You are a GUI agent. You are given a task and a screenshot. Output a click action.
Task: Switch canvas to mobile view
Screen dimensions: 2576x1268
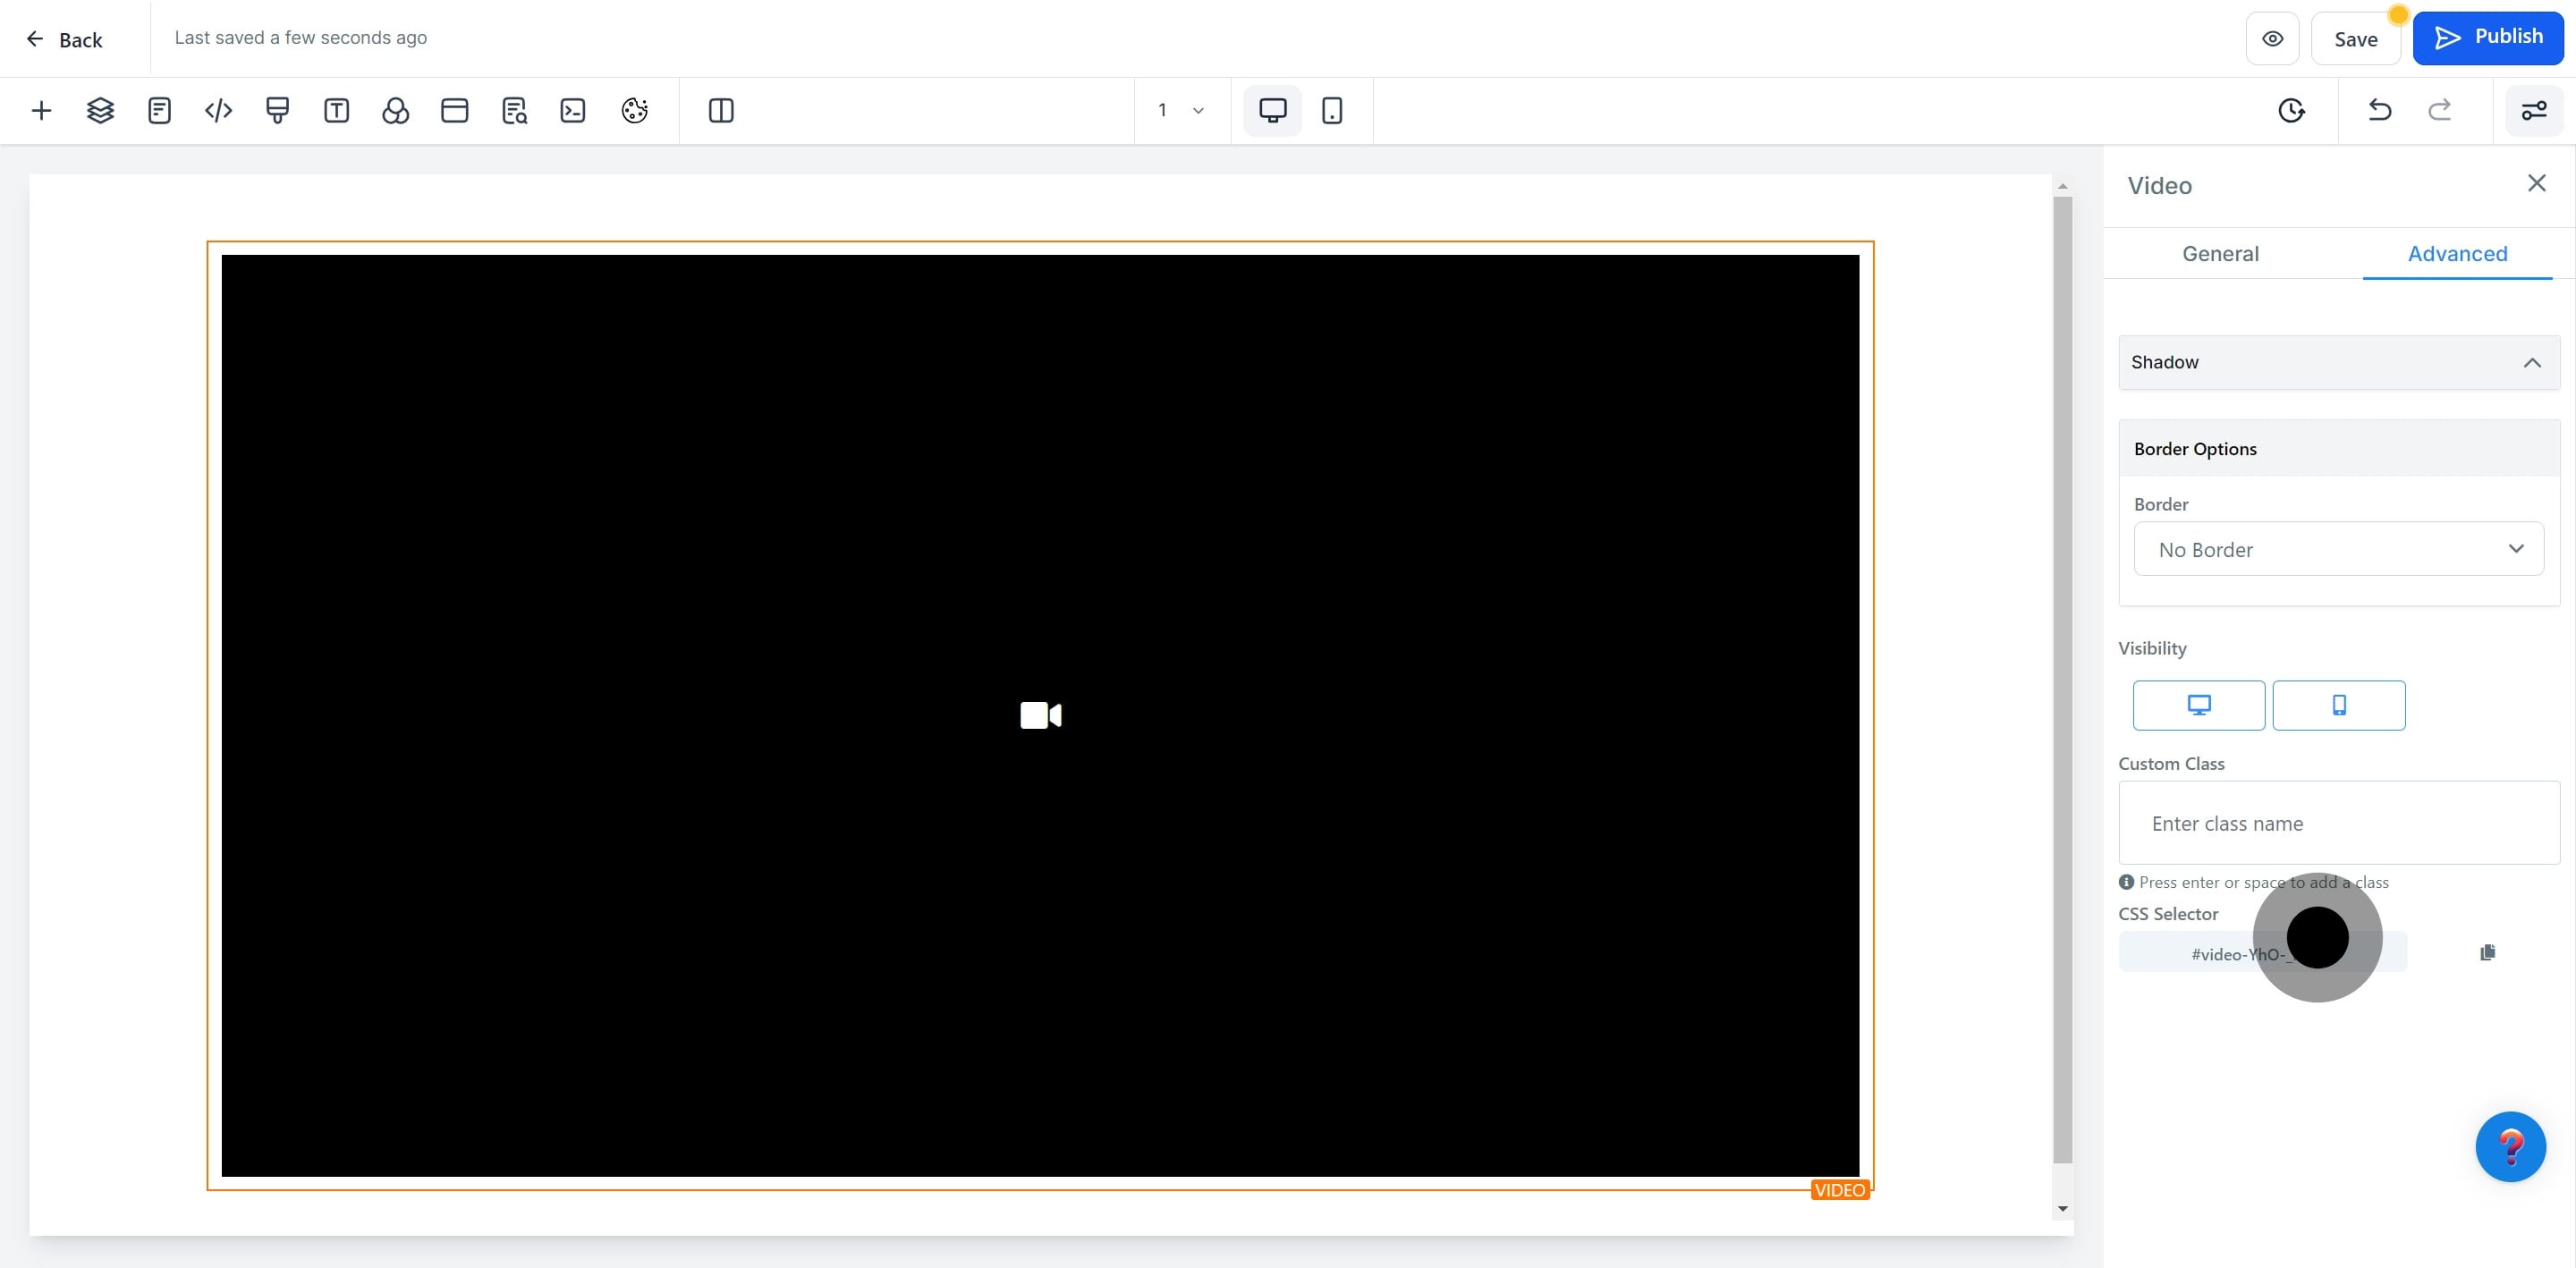coord(1331,110)
